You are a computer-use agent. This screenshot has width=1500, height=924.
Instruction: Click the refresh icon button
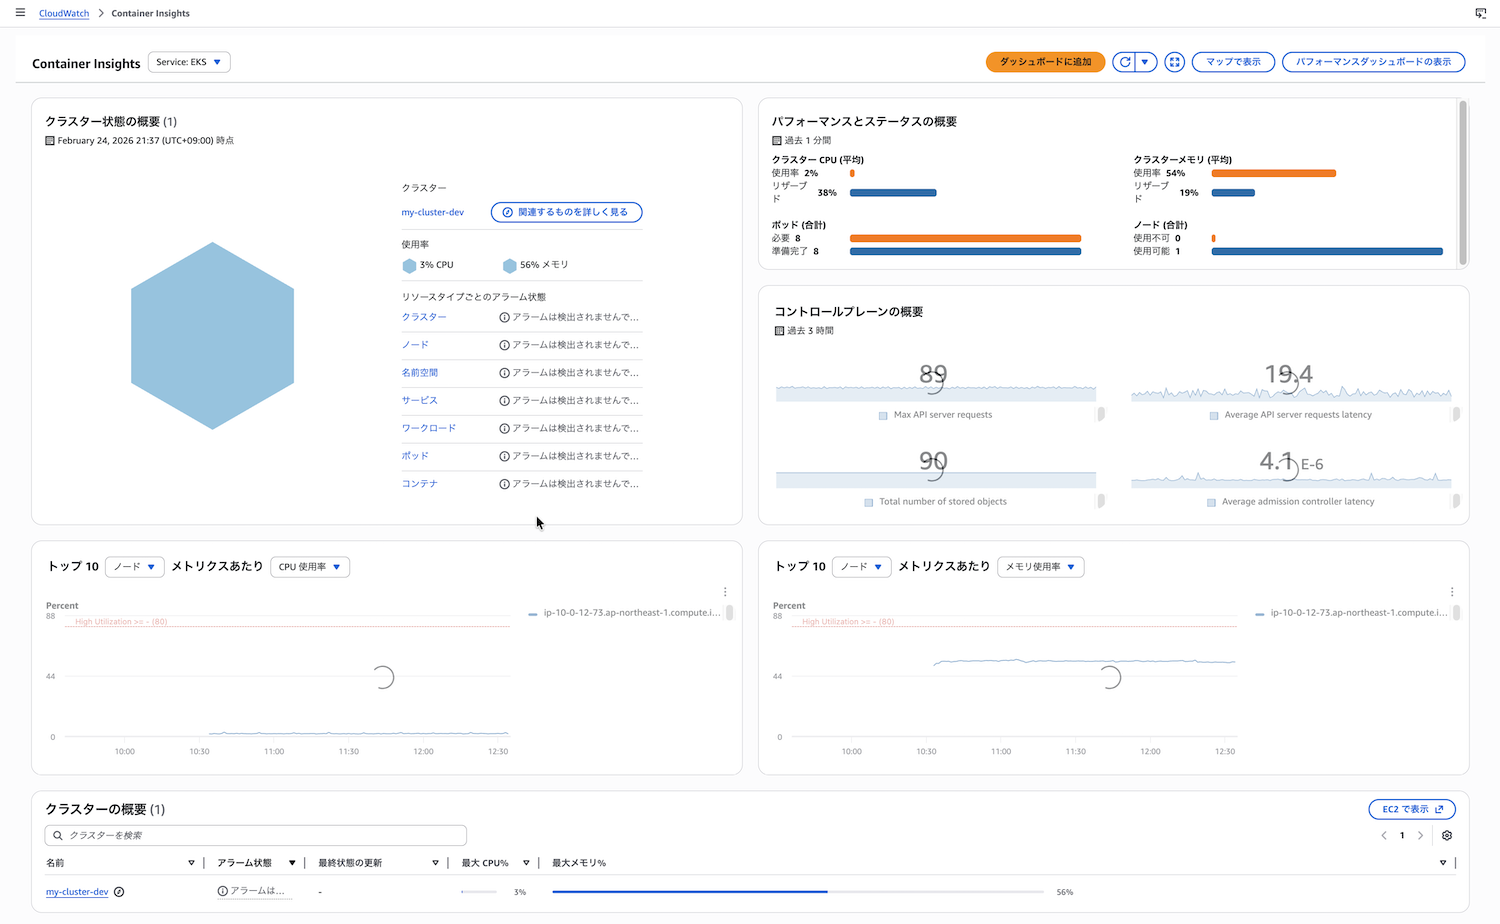pyautogui.click(x=1125, y=62)
